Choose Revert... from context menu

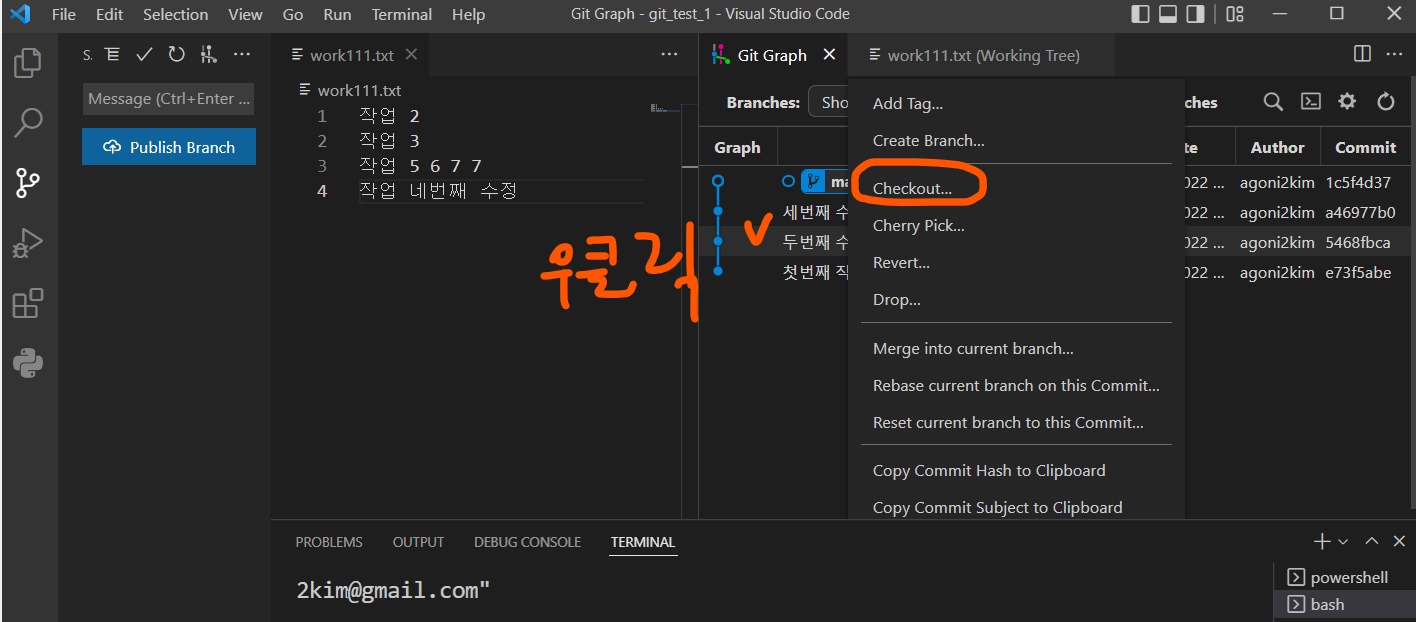(1016, 262)
